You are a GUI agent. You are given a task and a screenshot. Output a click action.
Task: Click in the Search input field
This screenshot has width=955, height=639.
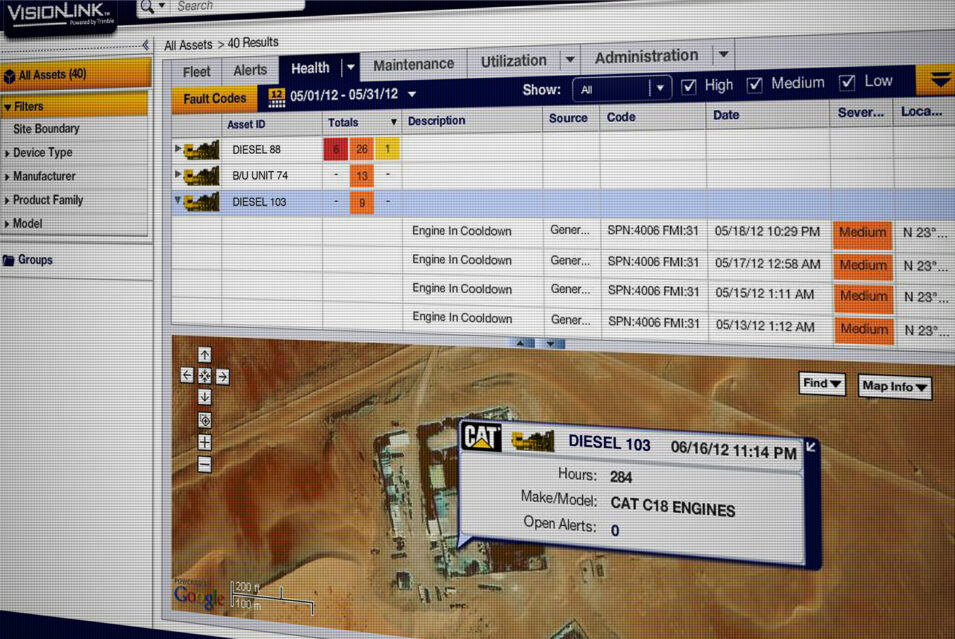click(238, 5)
